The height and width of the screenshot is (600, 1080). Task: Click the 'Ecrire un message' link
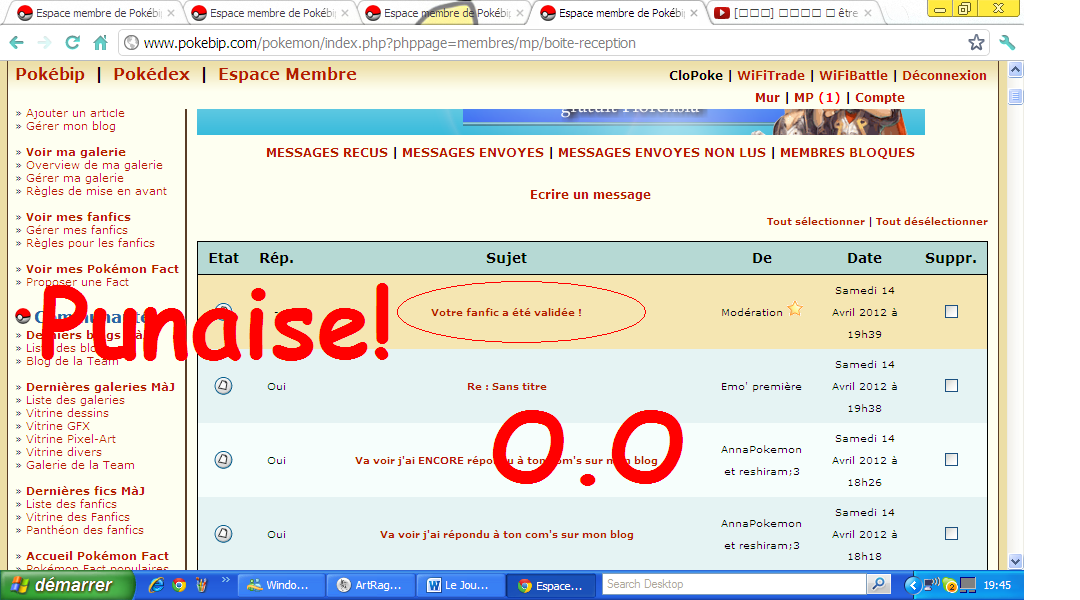pyautogui.click(x=590, y=195)
